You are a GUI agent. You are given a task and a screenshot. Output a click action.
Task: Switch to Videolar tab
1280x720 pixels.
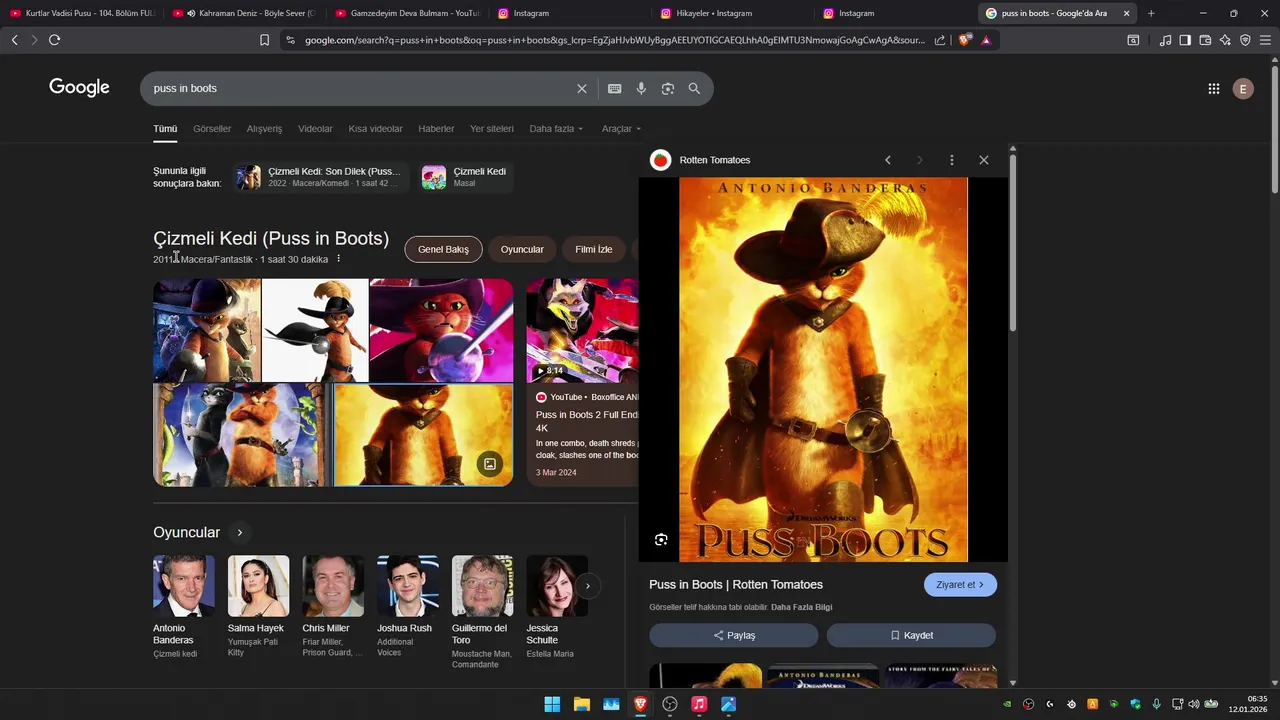click(315, 129)
